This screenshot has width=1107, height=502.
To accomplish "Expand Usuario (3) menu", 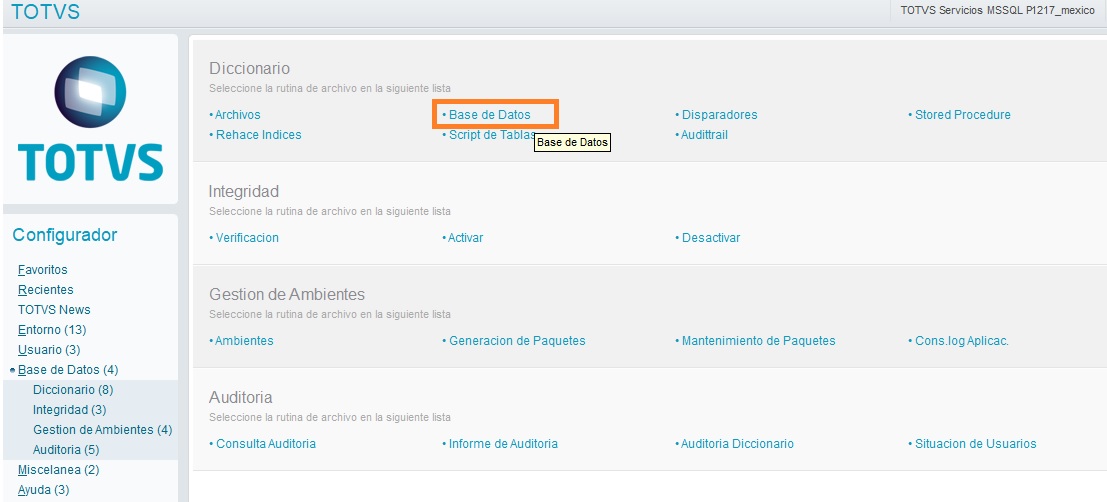I will tap(49, 349).
